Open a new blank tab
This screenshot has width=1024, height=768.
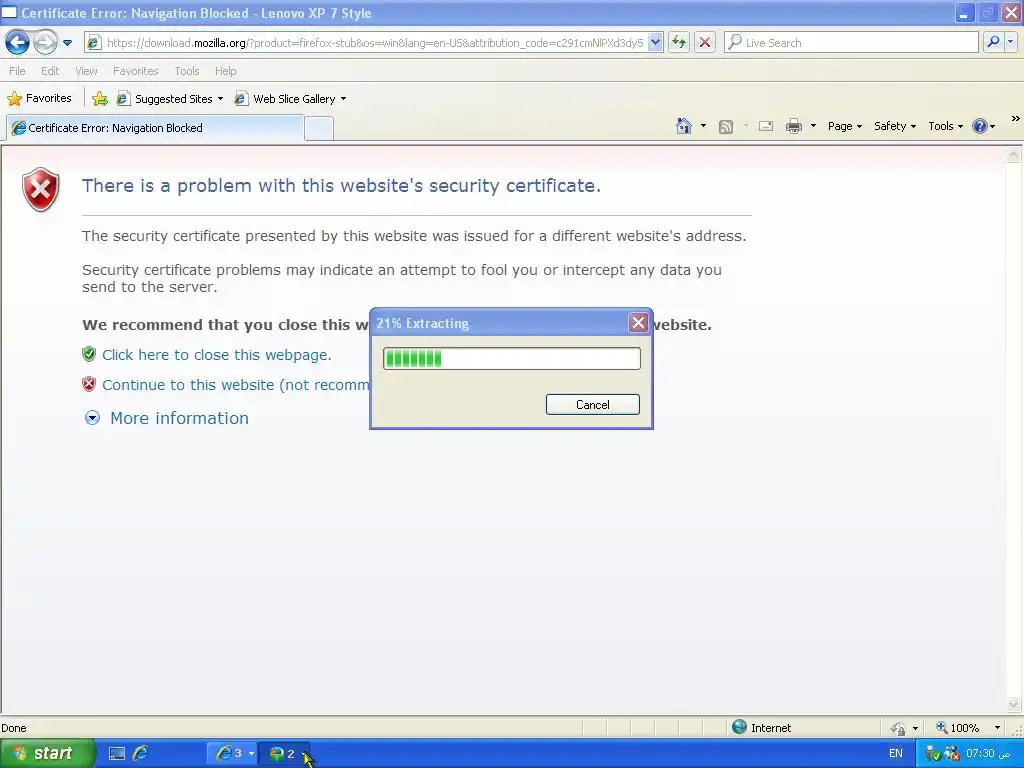coord(319,128)
